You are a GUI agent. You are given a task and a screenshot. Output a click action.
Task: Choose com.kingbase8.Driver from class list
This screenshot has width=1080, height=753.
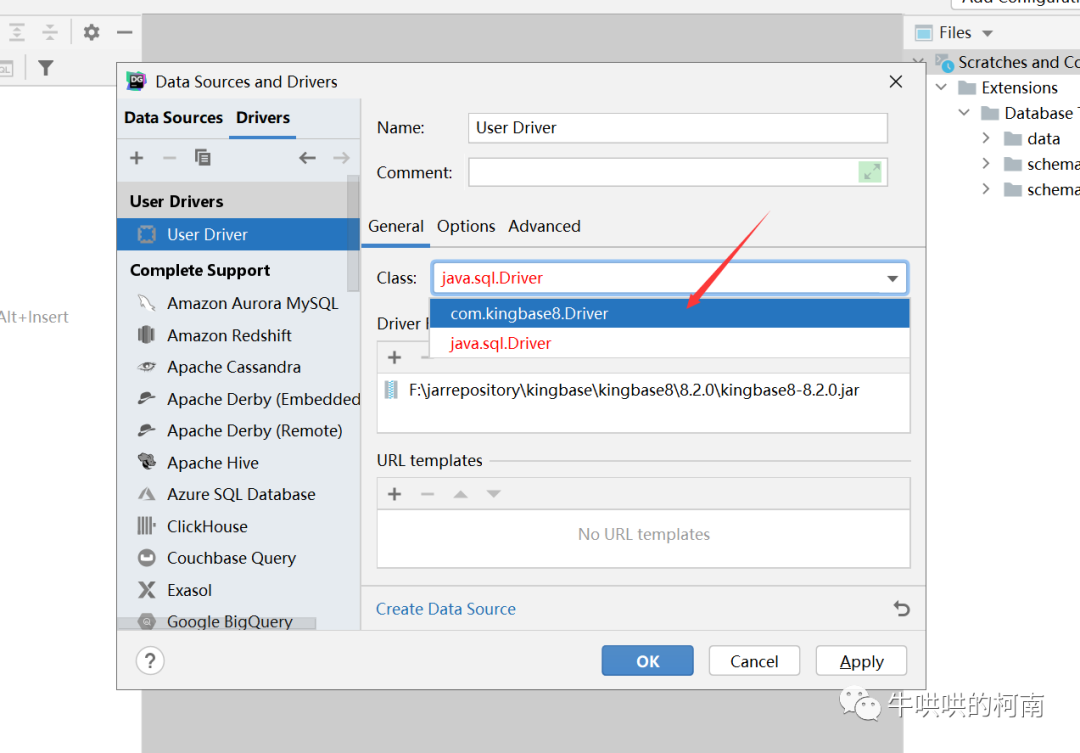[x=669, y=313]
